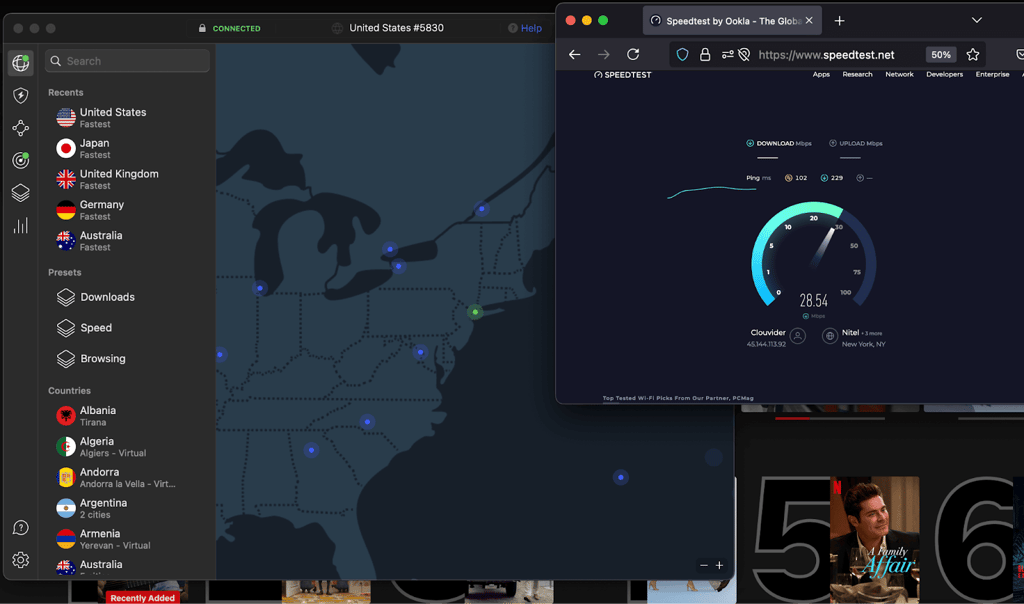The image size is (1024, 604).
Task: Zoom in the map with plus button
Action: click(x=719, y=565)
